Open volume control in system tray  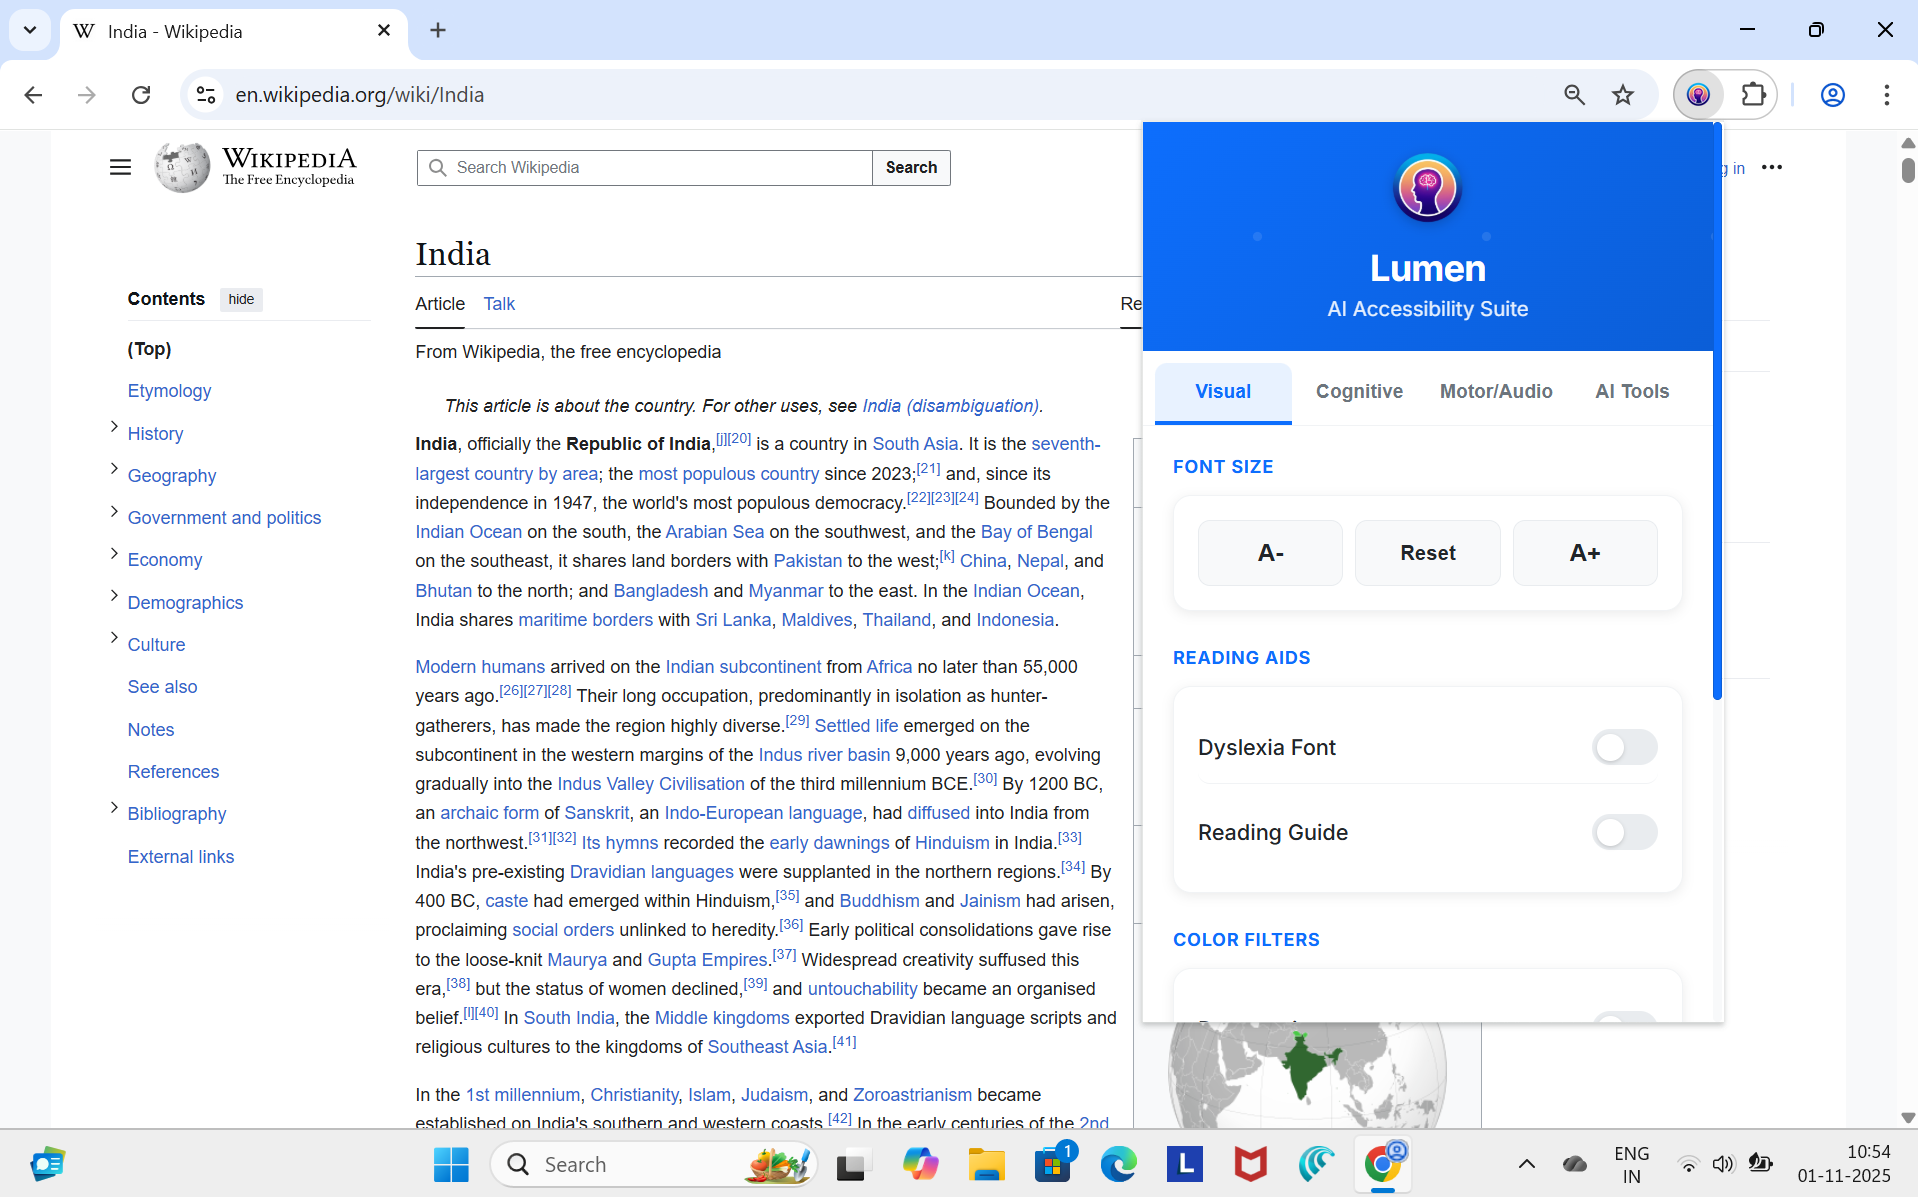pos(1722,1164)
